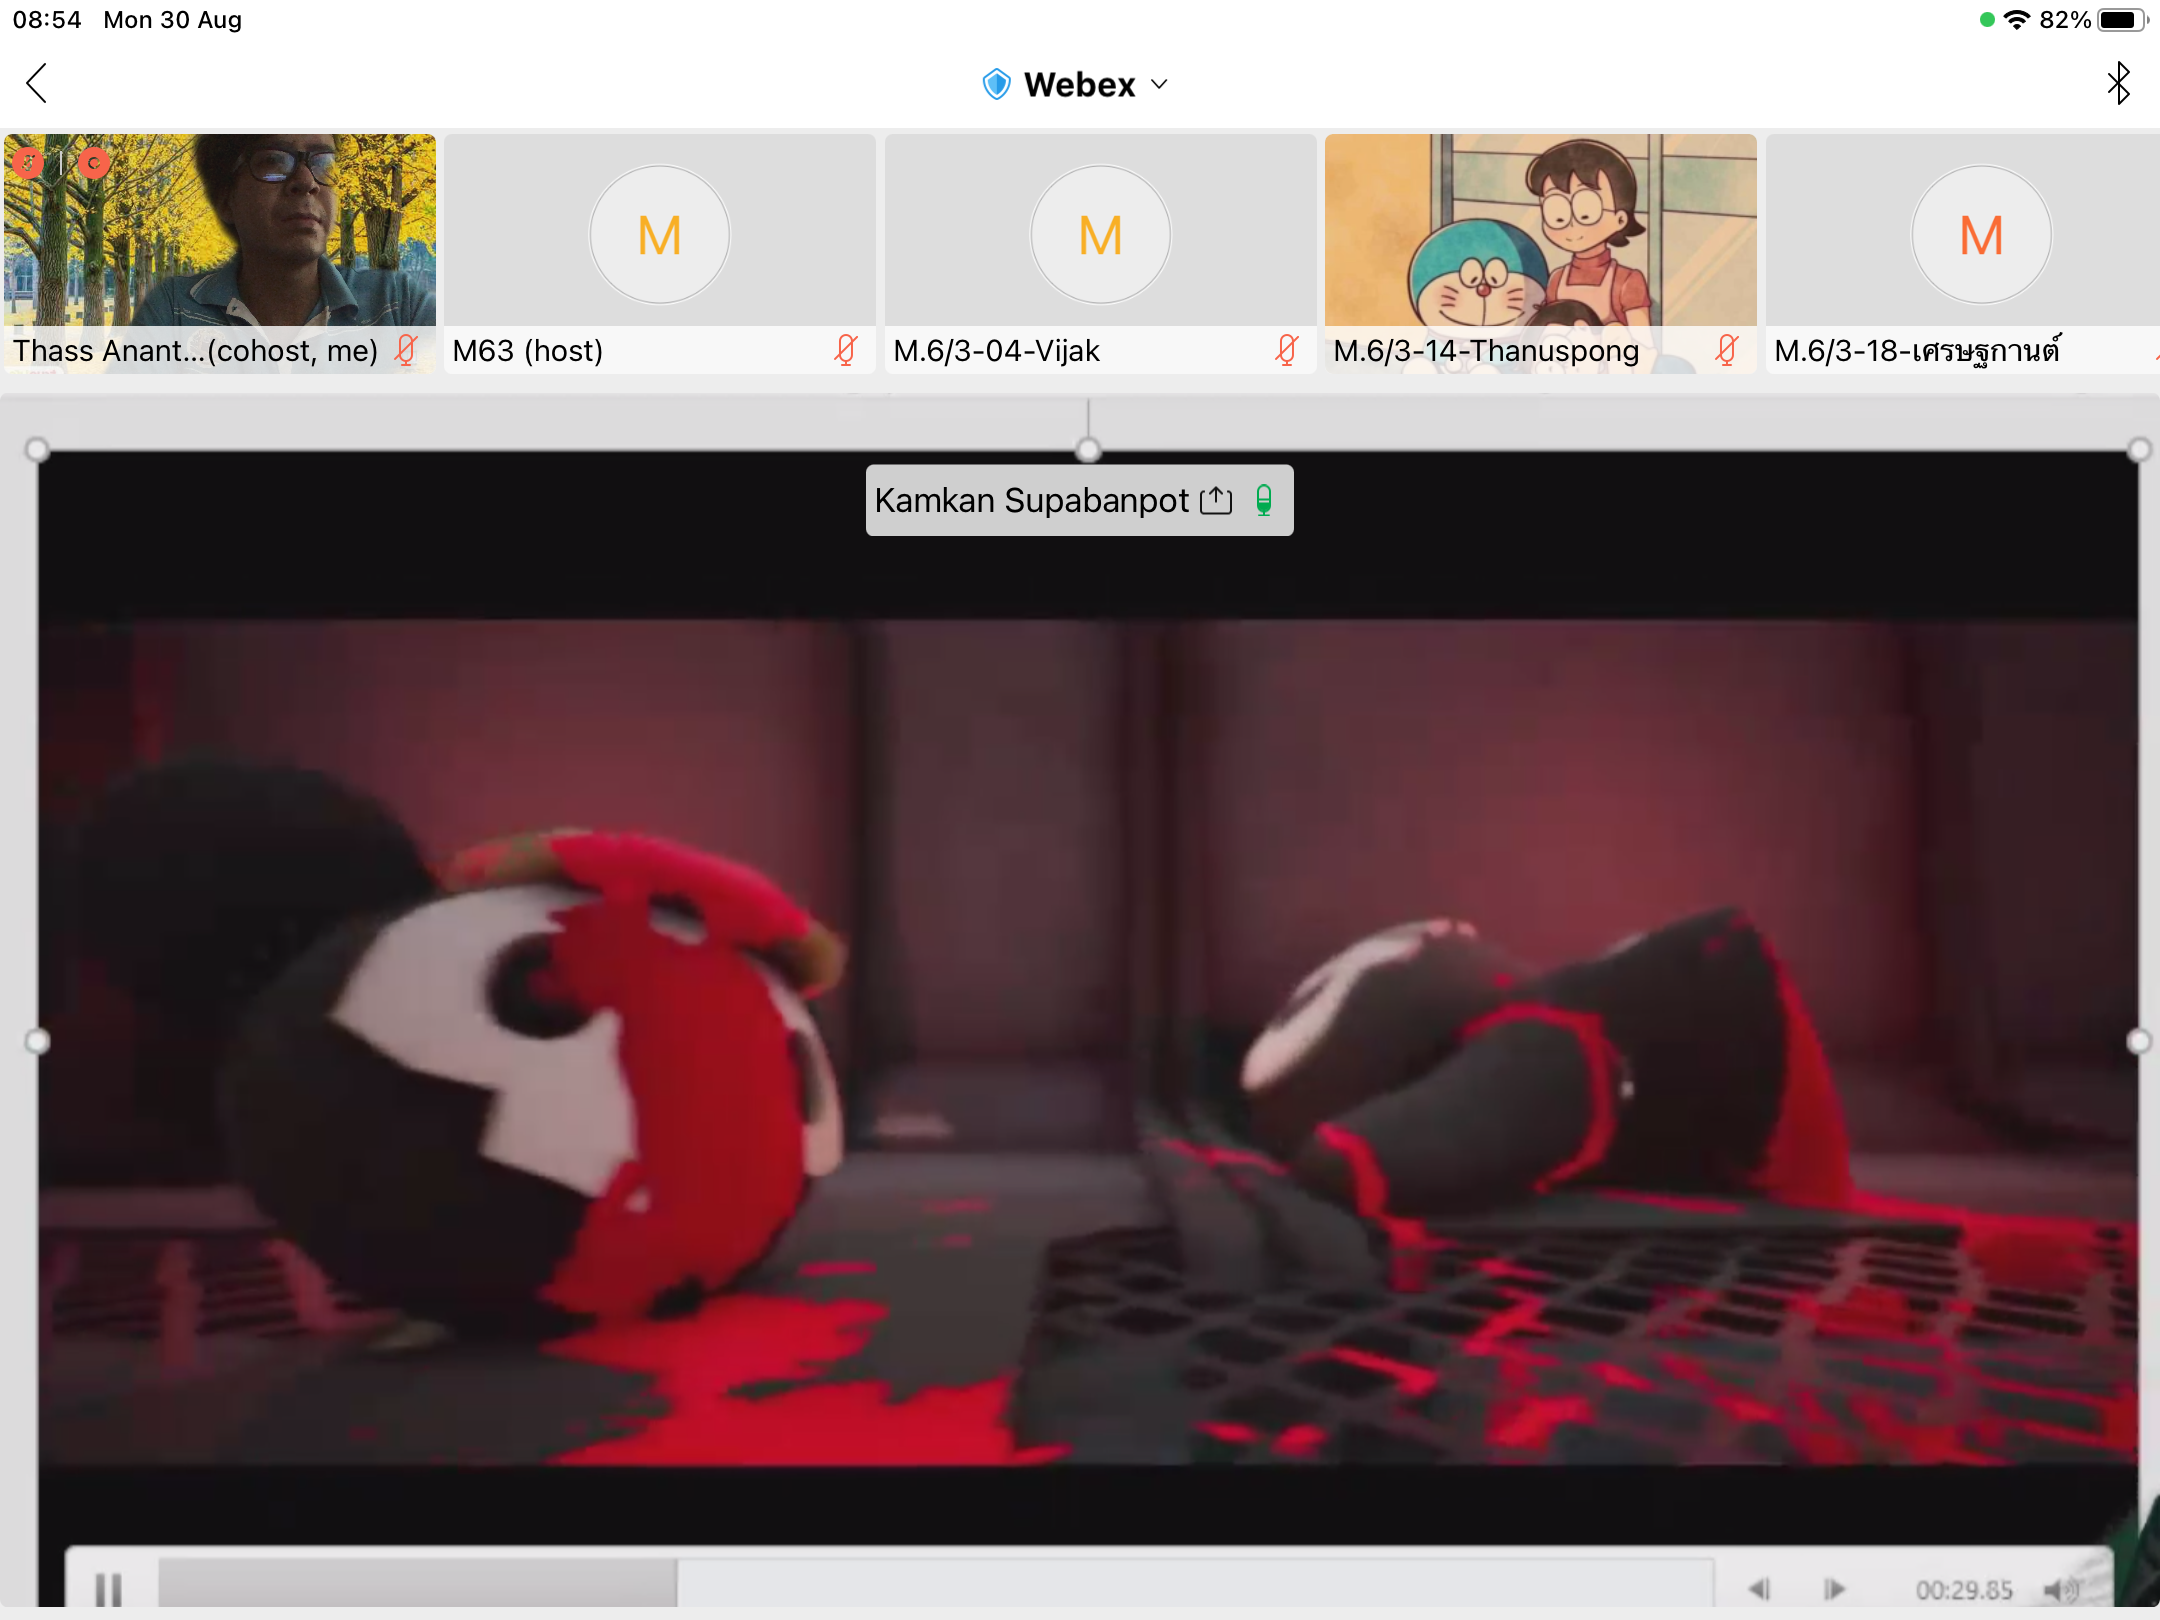Tap the M avatar of M.6/3-18
This screenshot has height=1620, width=2160.
pyautogui.click(x=1981, y=235)
